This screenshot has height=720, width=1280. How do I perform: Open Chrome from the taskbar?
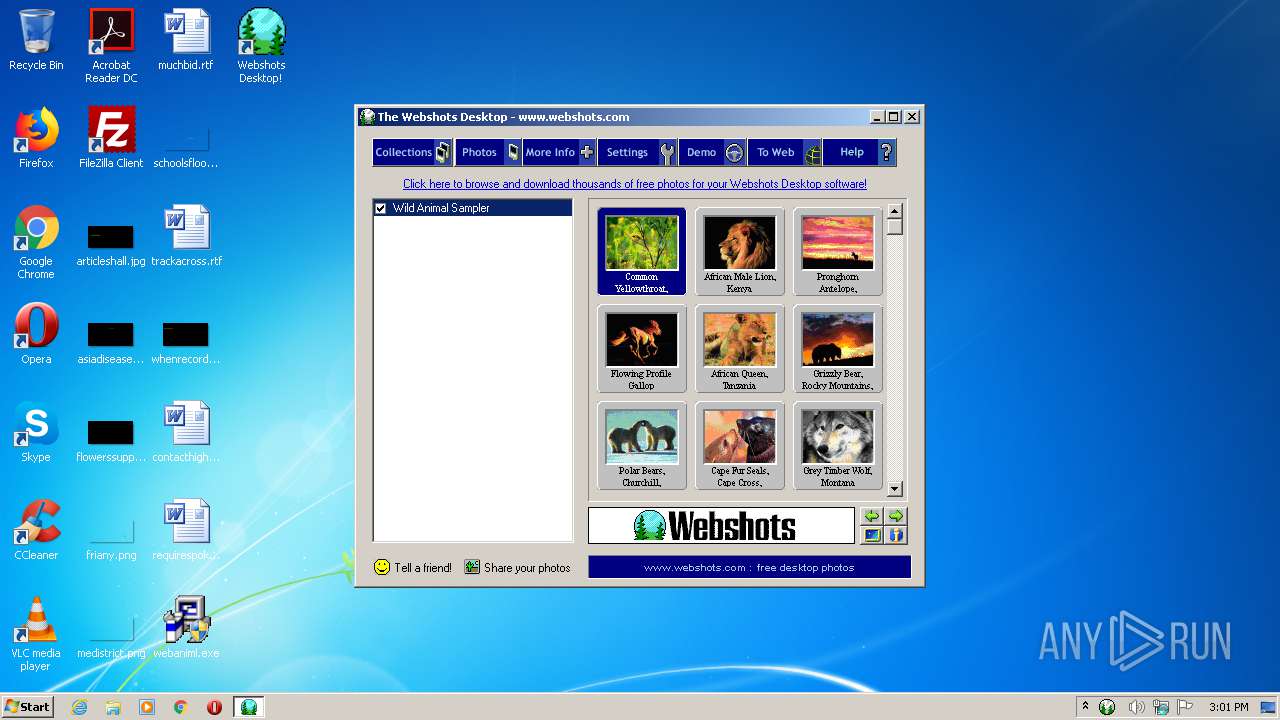coord(181,707)
